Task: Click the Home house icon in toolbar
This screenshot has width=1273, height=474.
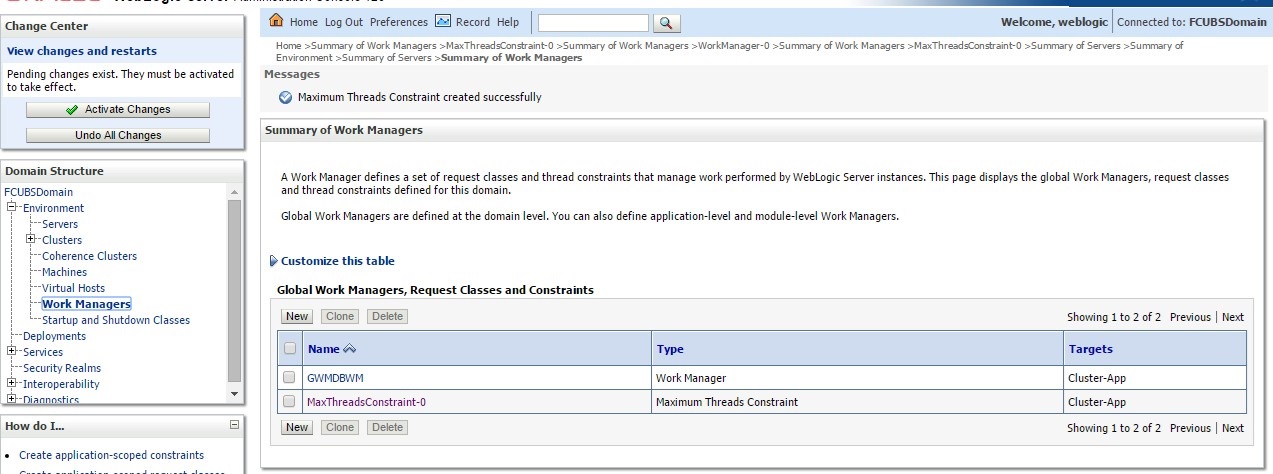Action: 277,21
